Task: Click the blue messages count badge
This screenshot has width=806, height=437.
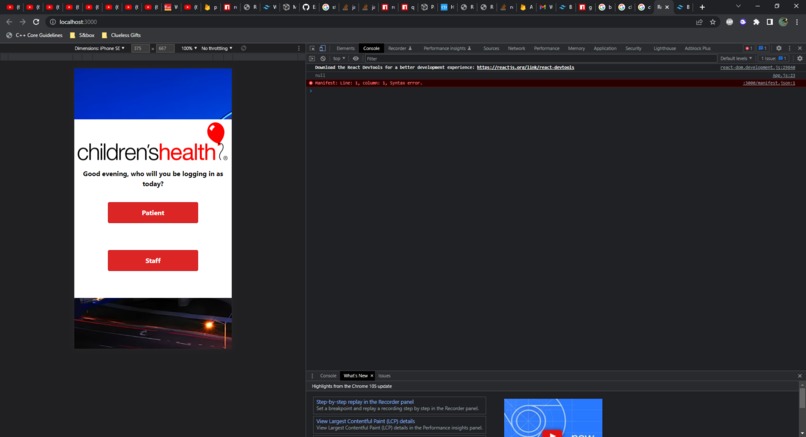Action: [762, 48]
